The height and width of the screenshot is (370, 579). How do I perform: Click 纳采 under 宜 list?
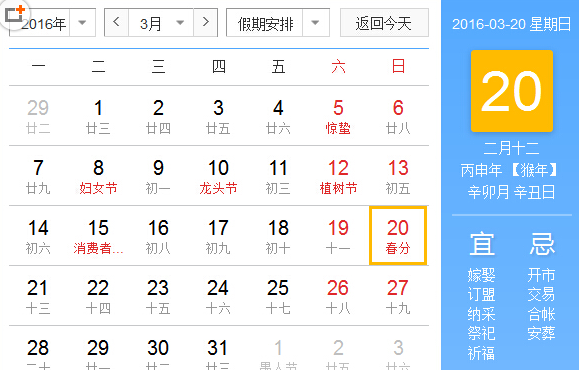tap(481, 314)
